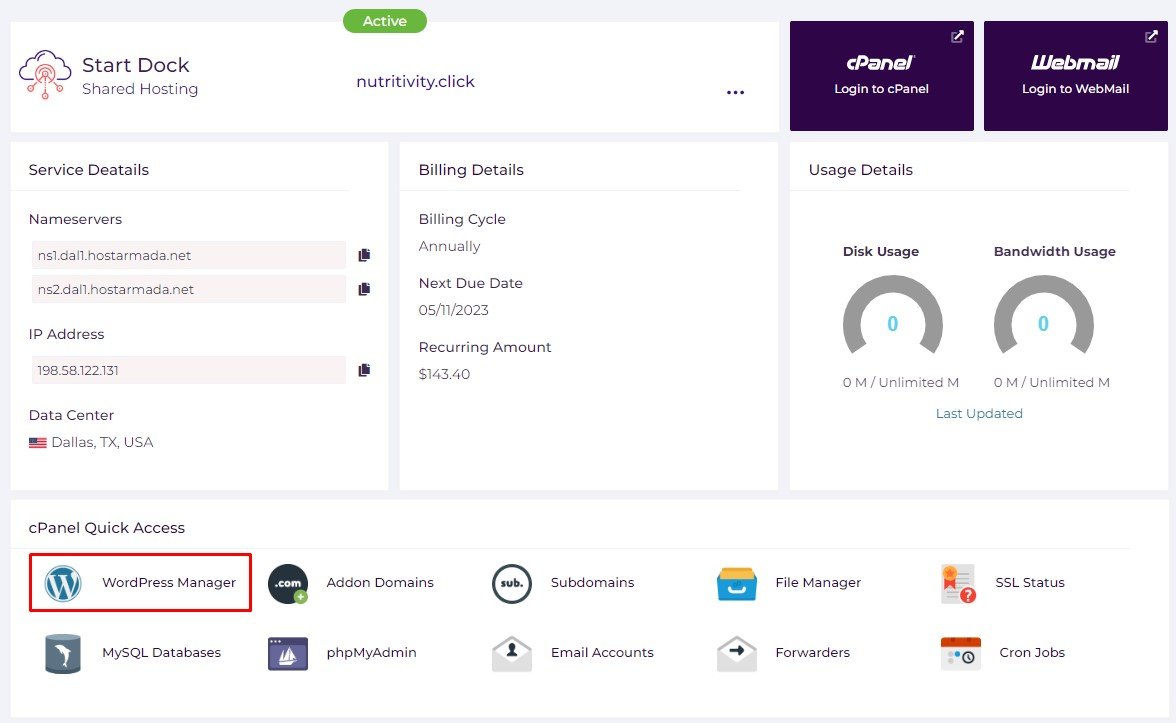Open phpMyAdmin sailboat icon

pyautogui.click(x=287, y=653)
